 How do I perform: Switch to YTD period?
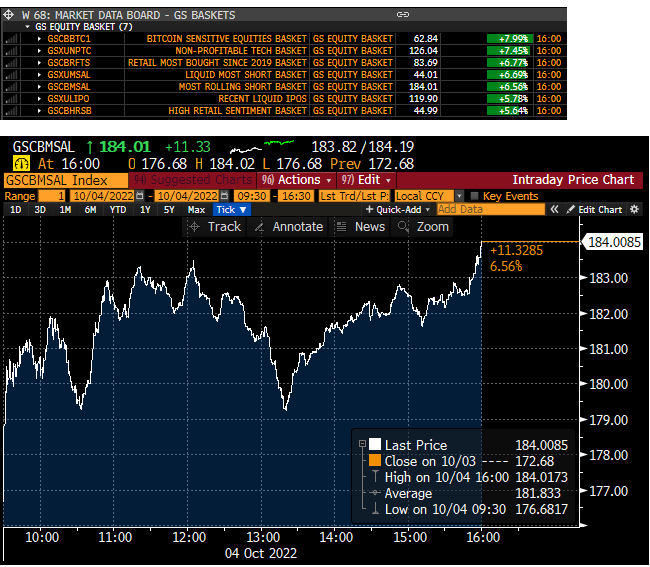click(118, 210)
